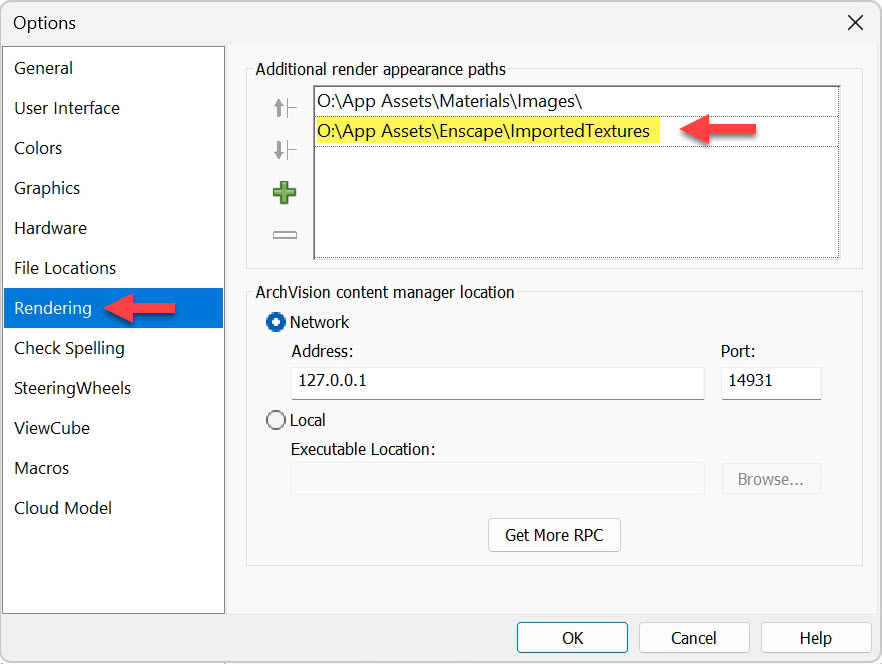
Task: Edit the network Address field
Action: [x=497, y=383]
